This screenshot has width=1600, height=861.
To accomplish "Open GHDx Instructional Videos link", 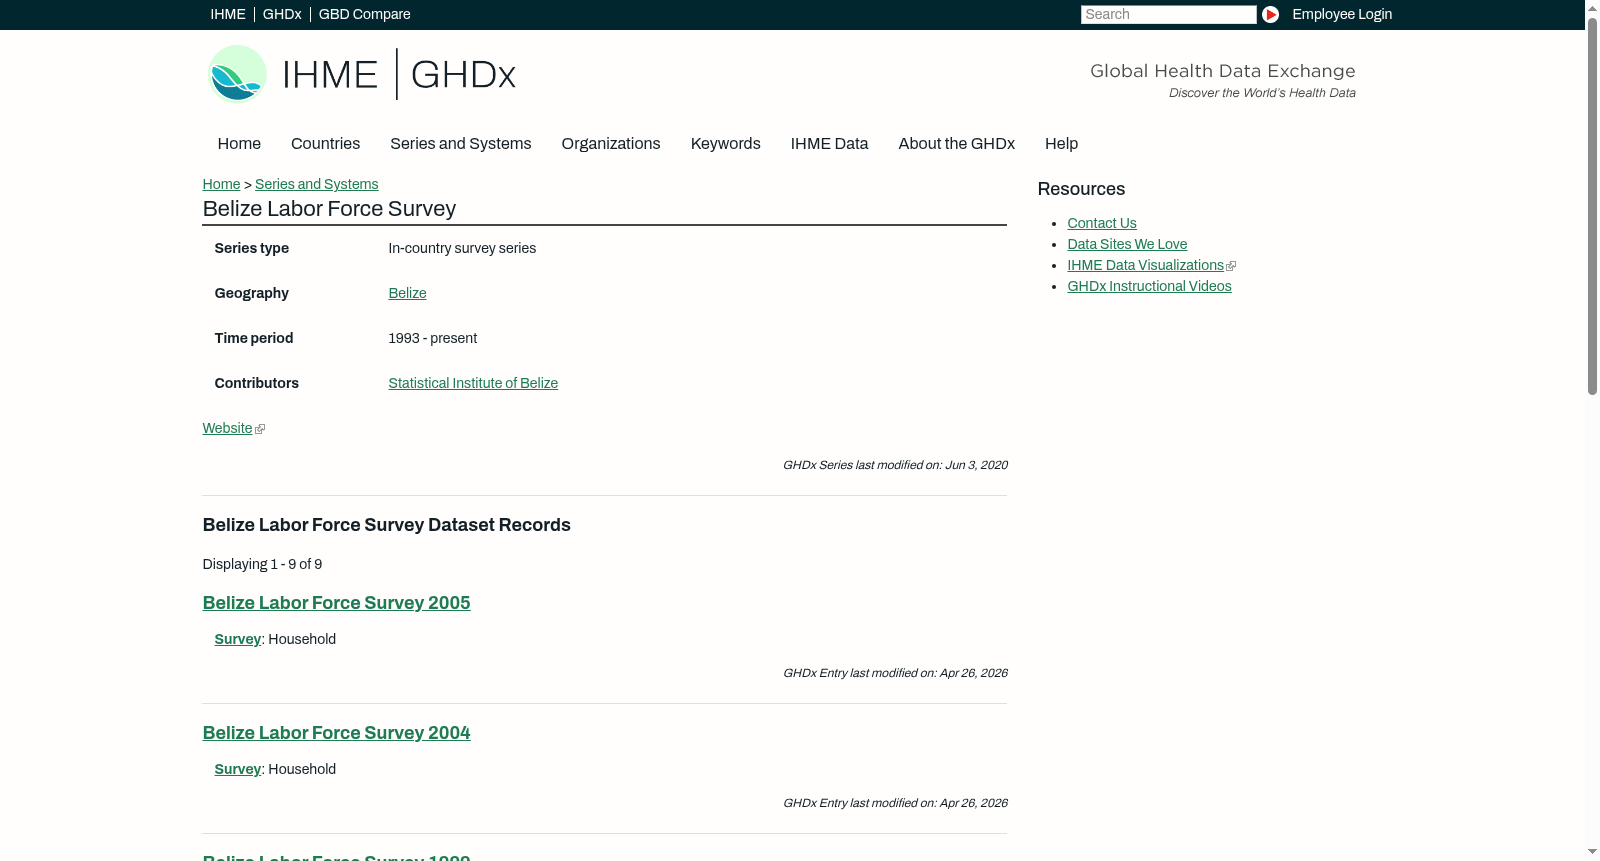I will click(x=1149, y=286).
